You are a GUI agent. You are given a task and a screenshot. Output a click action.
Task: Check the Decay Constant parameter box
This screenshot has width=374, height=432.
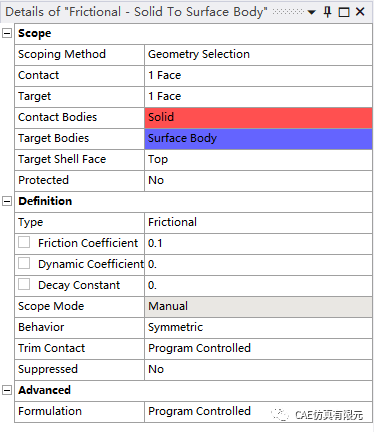[x=24, y=284]
